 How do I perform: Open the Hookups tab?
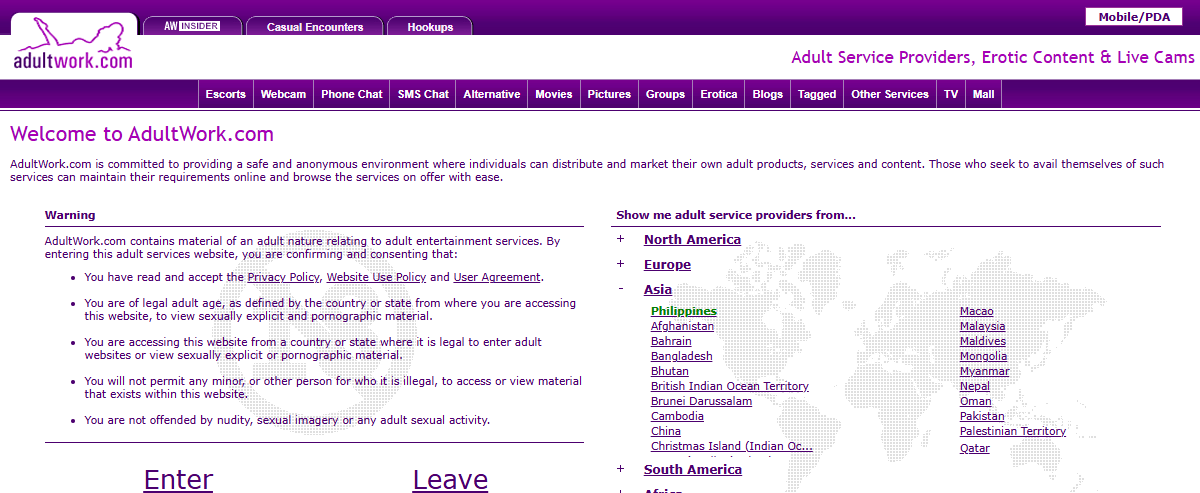430,27
